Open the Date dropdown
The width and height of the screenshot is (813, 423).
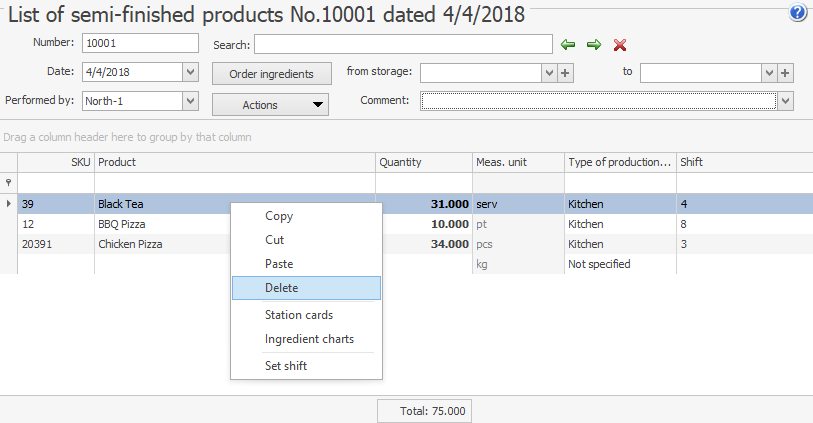[x=190, y=72]
